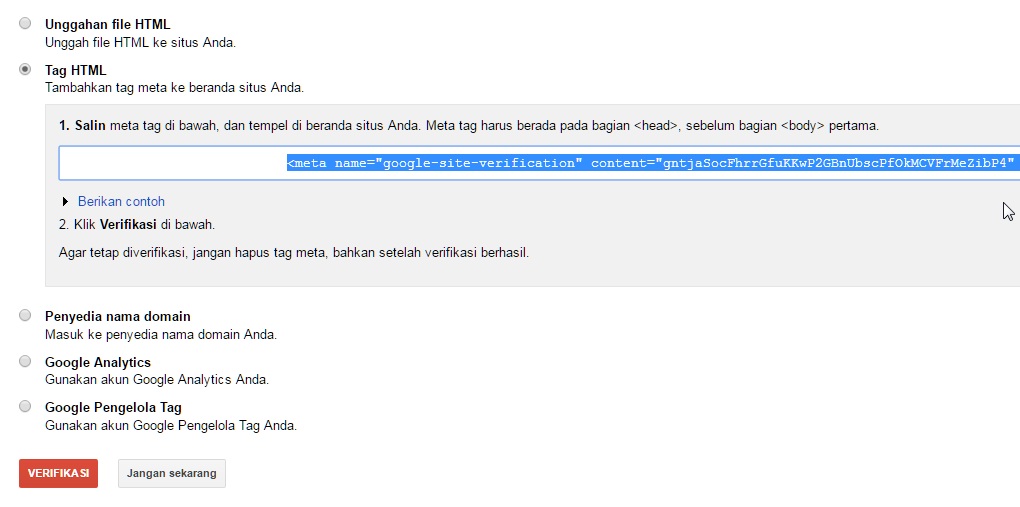Click 'Tambahkan tag meta ke beranda' description
This screenshot has height=507, width=1020.
point(174,87)
